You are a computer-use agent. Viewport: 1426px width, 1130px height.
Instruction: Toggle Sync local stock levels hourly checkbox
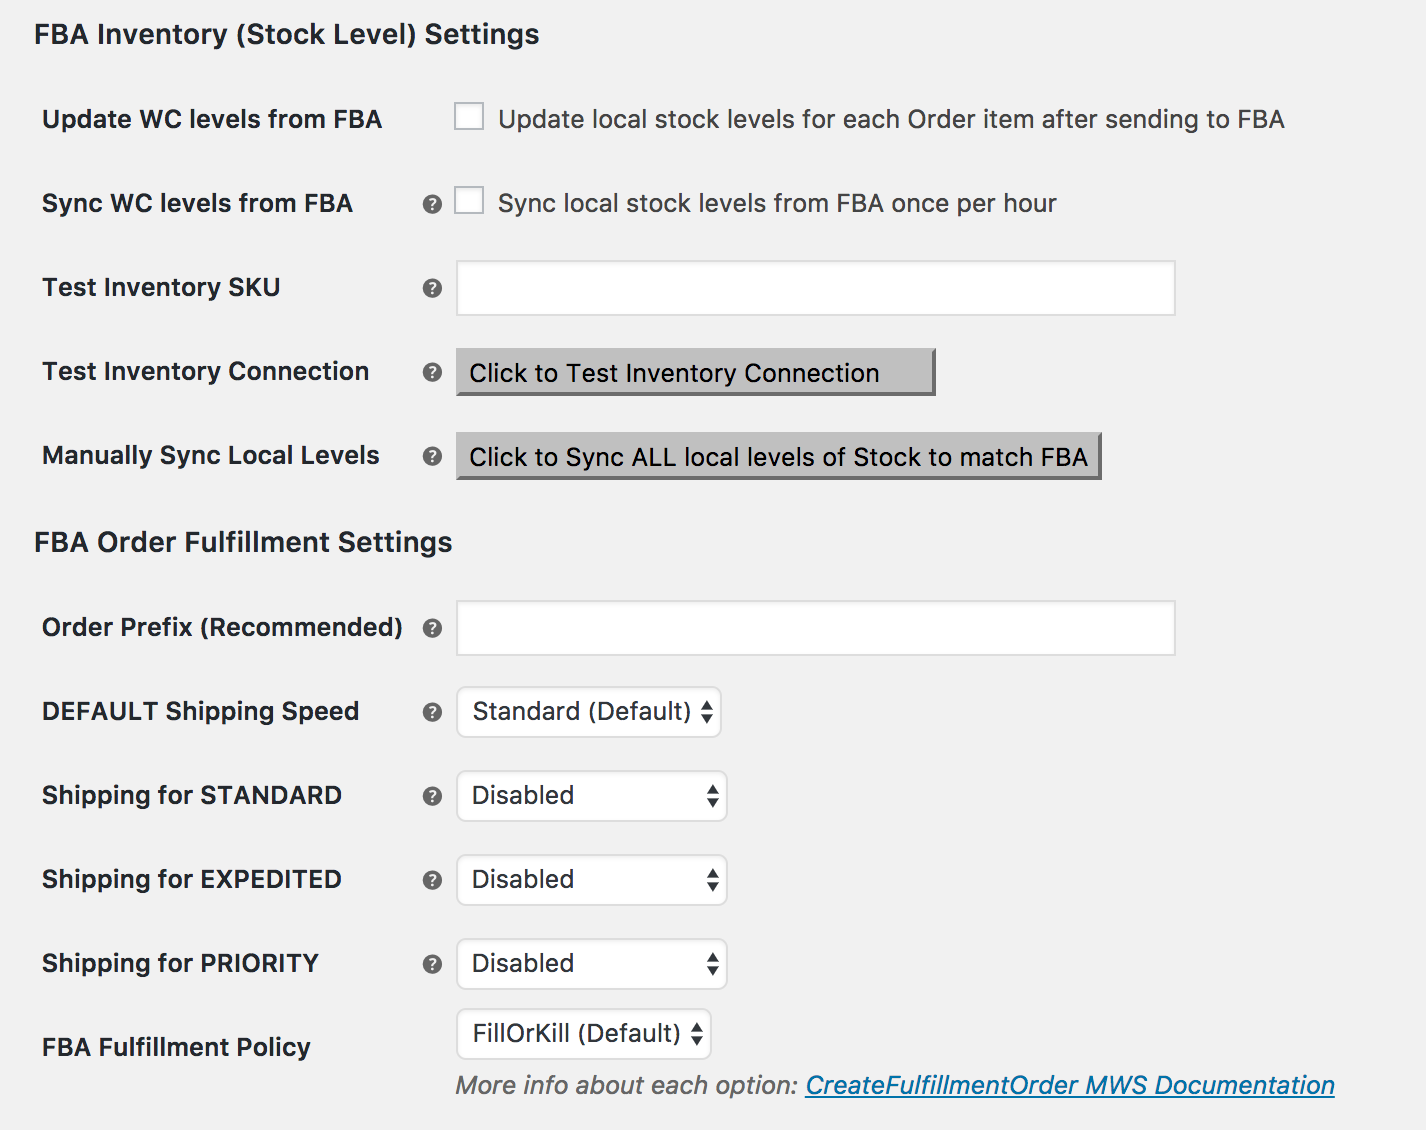coord(469,201)
